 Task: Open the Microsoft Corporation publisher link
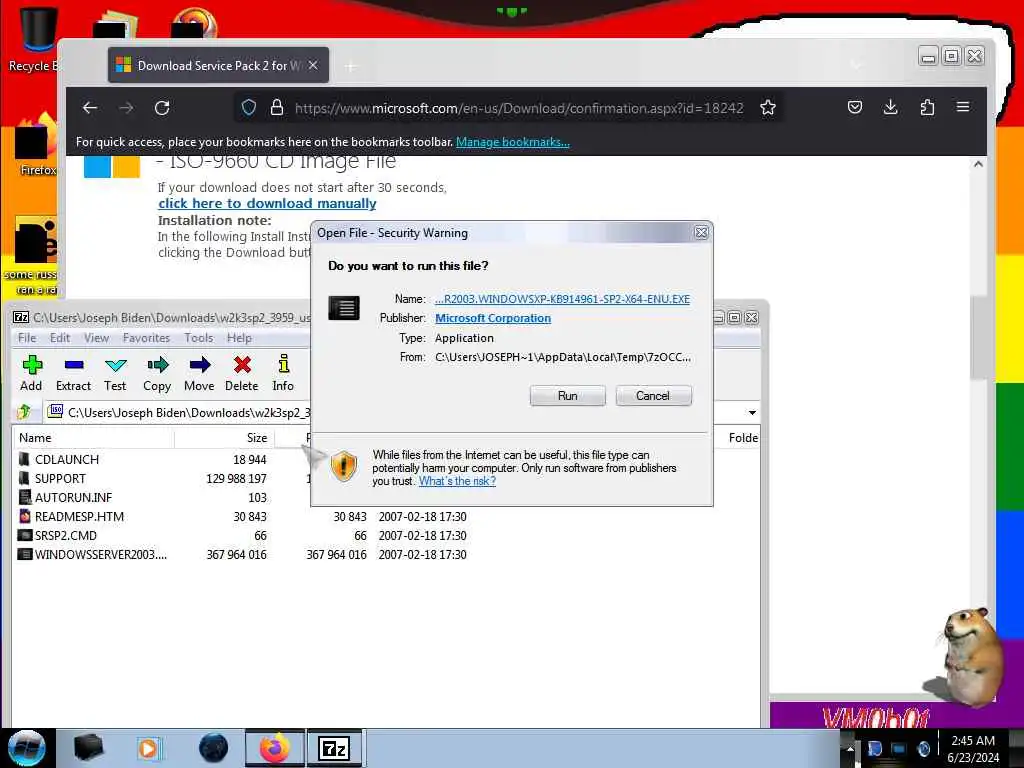493,318
